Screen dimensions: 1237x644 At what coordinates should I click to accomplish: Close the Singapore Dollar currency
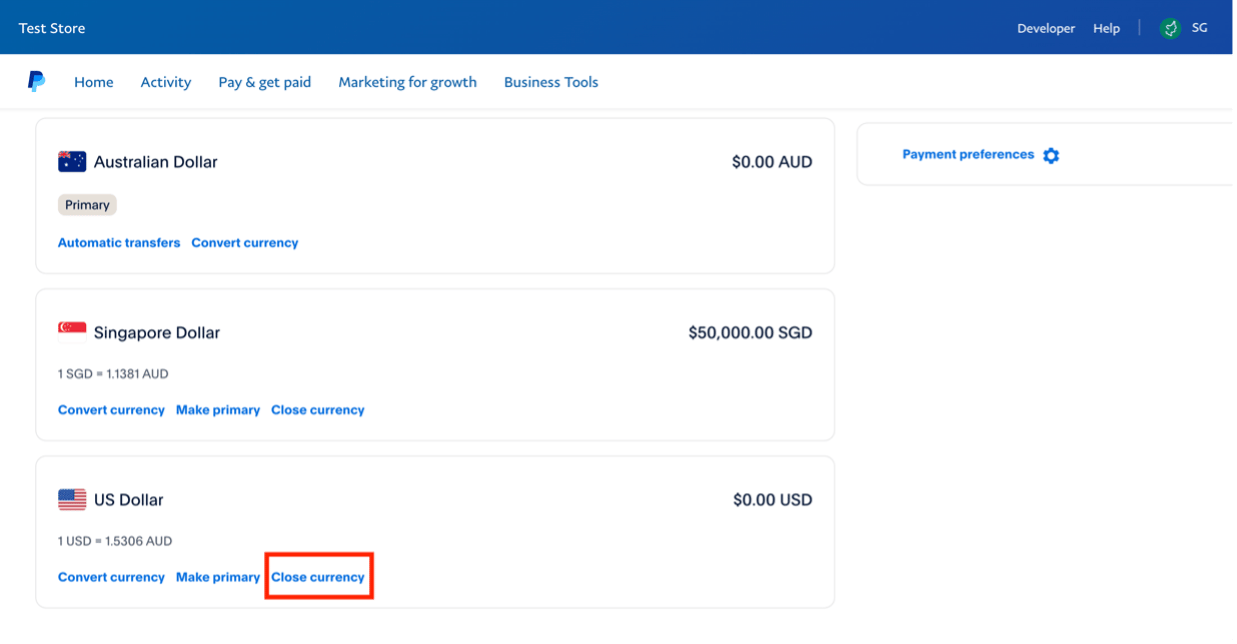tap(318, 410)
